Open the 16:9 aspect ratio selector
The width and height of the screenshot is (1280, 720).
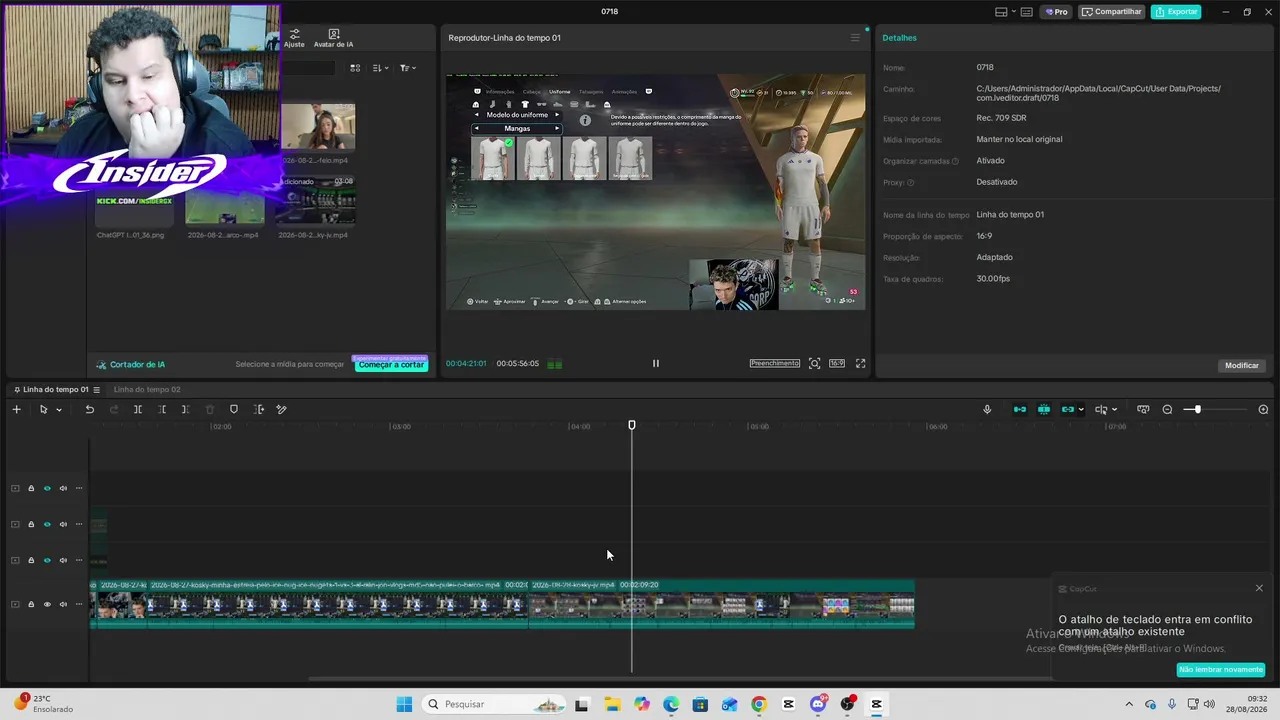pos(837,363)
